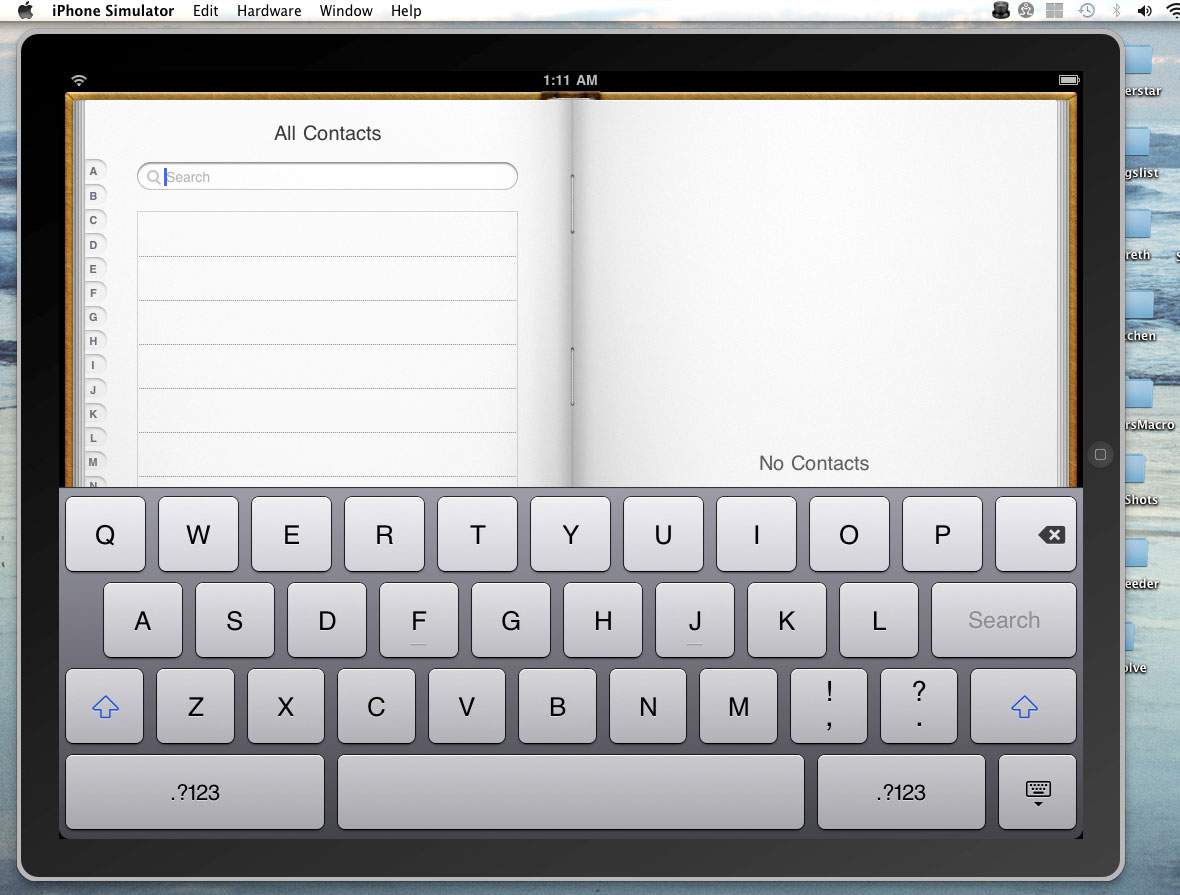Tap the W key

point(198,534)
